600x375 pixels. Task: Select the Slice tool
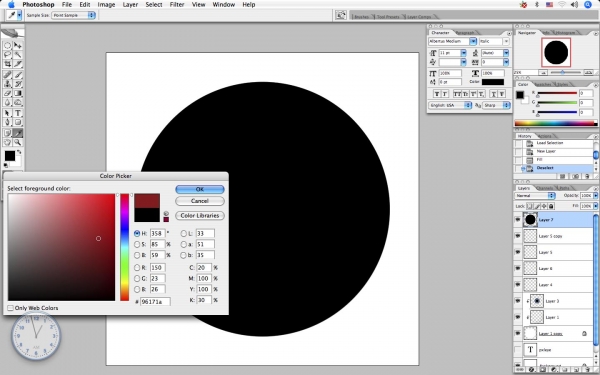tap(18, 64)
